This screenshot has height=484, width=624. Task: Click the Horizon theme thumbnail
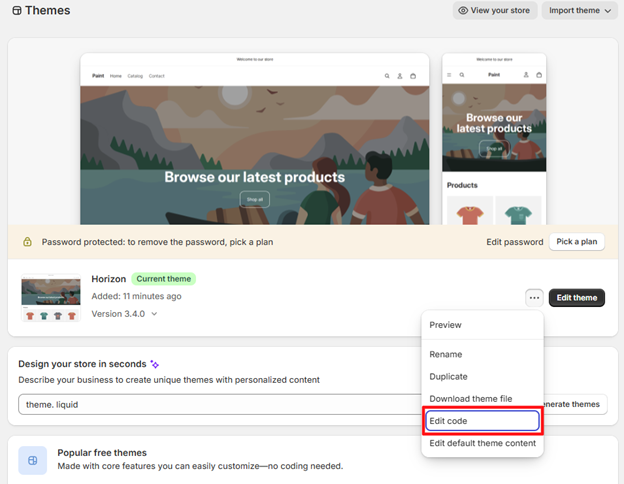click(51, 297)
